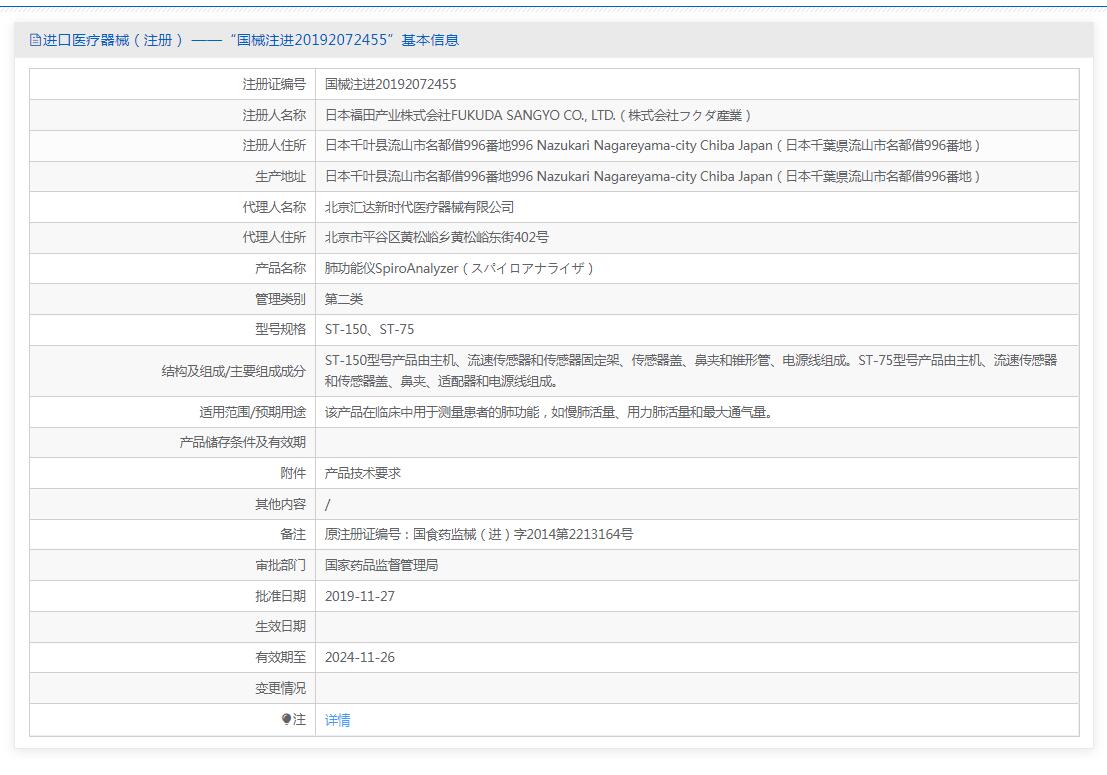Click approval department 国家药品监督管理局
The height and width of the screenshot is (775, 1107).
pos(381,565)
